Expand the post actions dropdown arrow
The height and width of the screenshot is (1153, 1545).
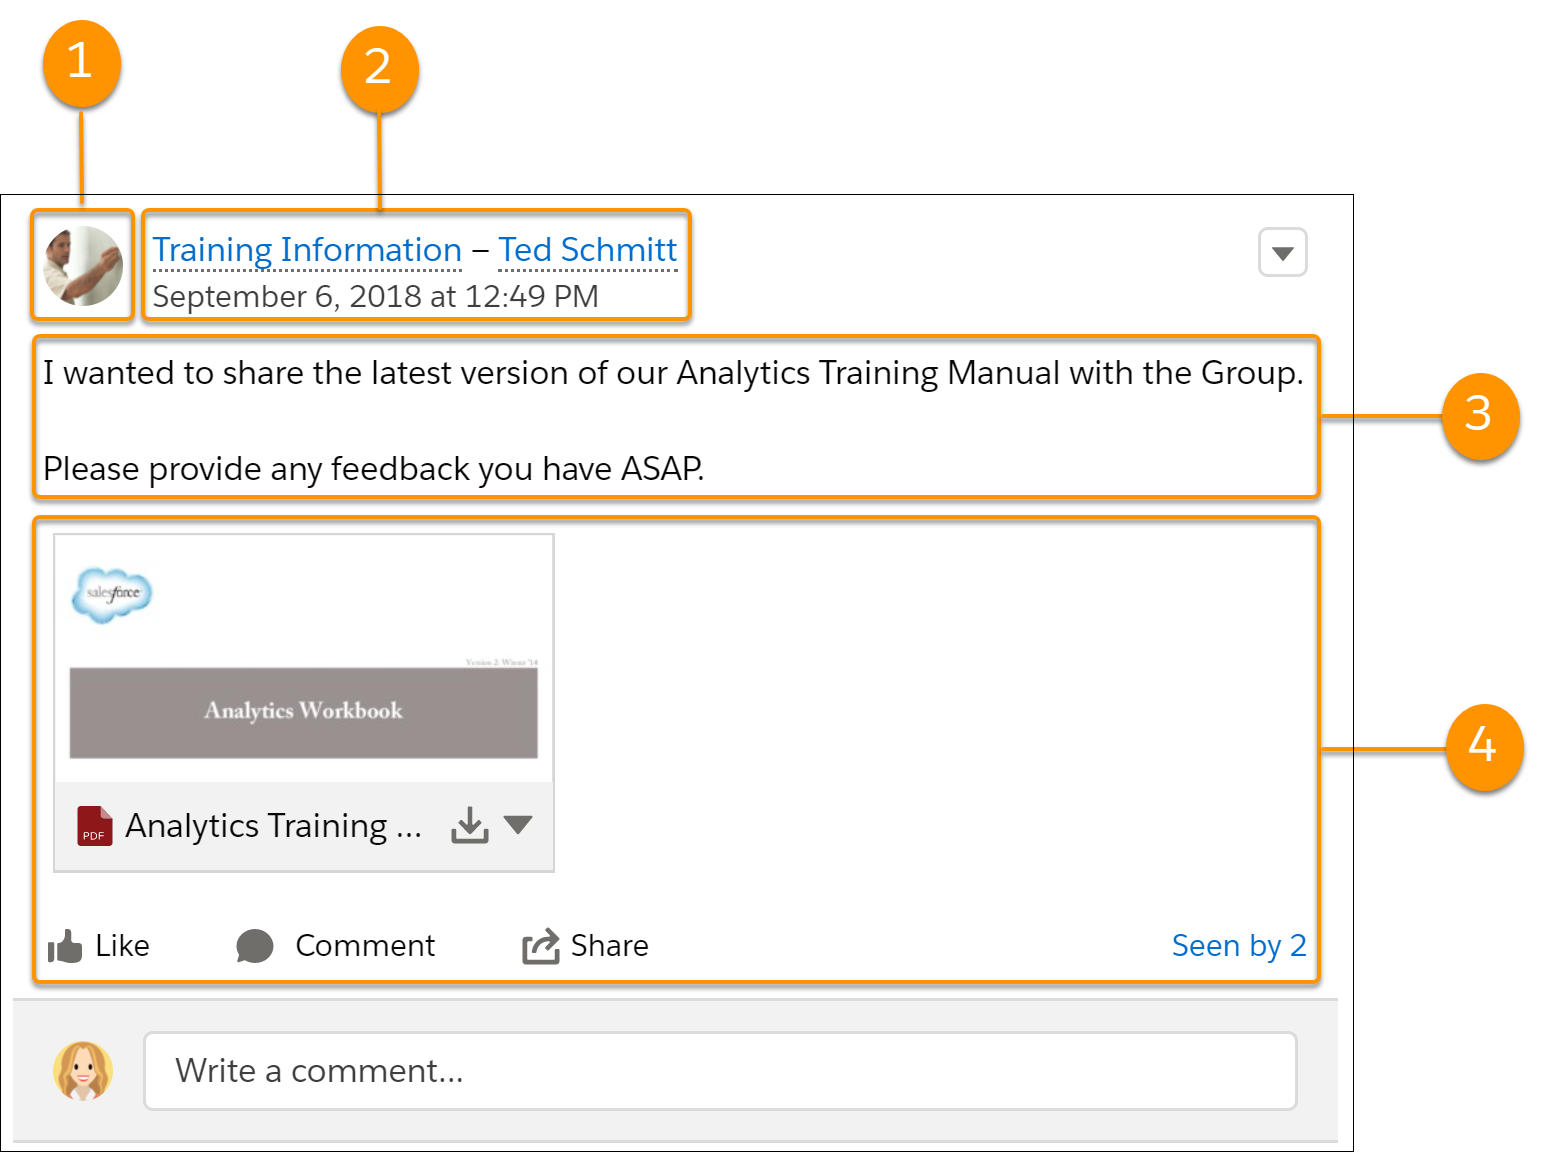[x=1282, y=253]
